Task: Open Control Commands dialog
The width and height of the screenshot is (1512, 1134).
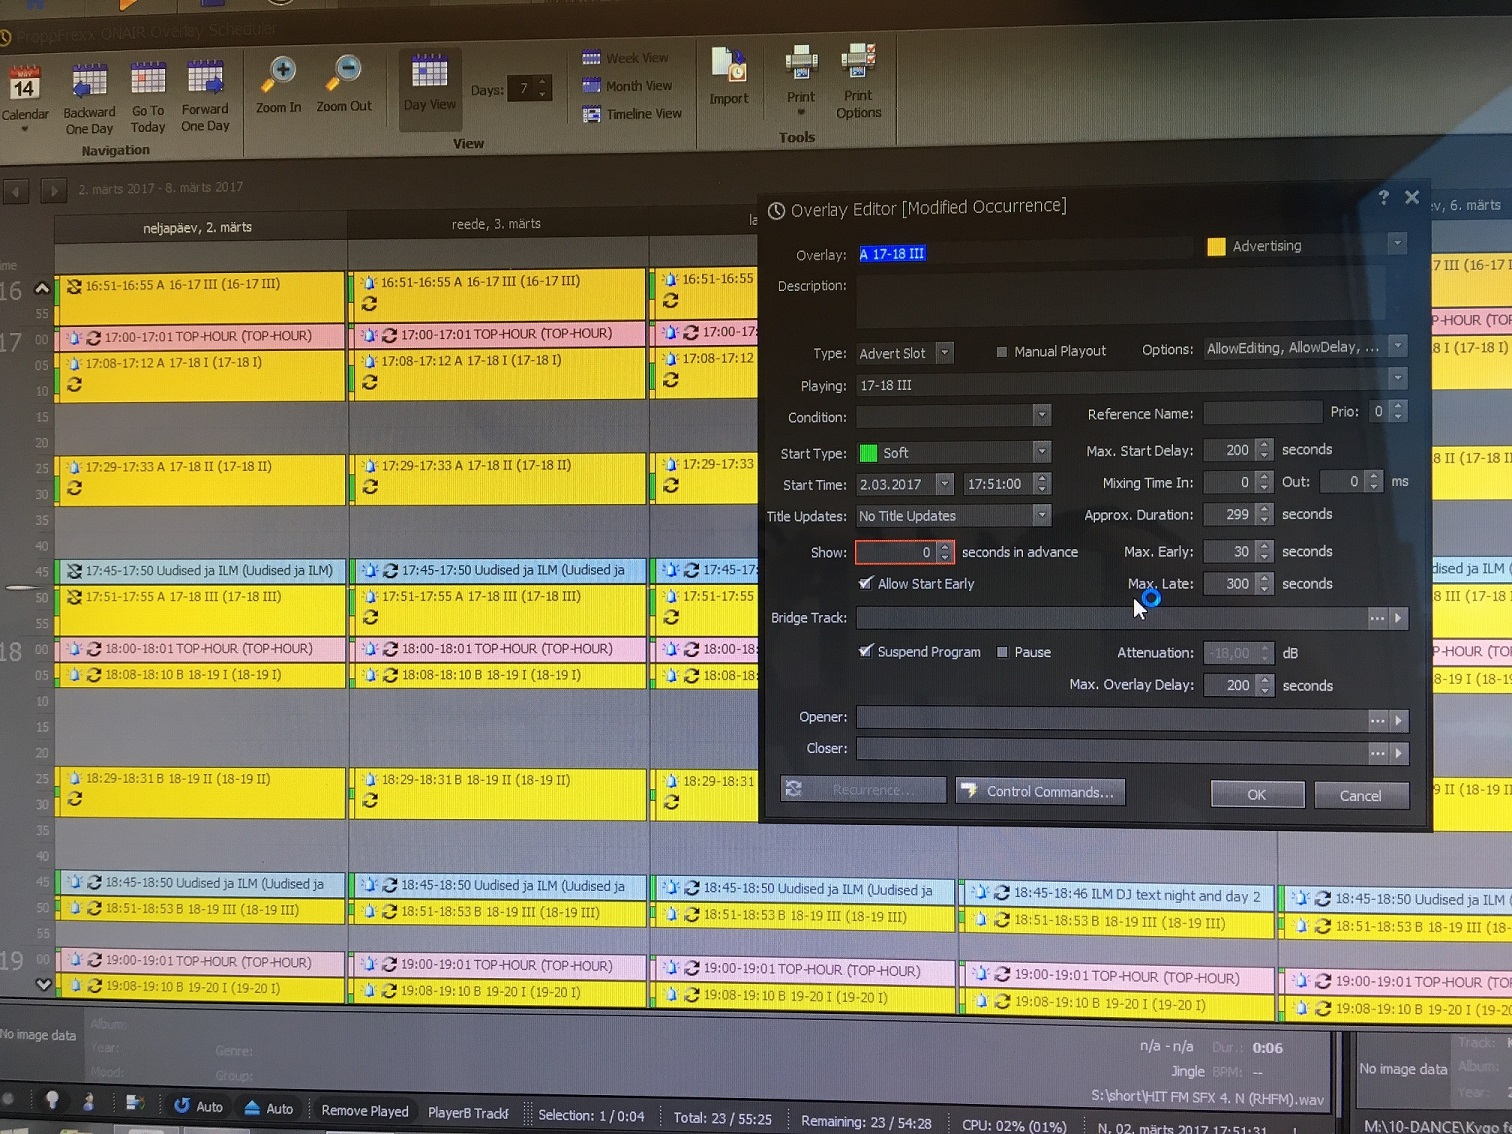Action: [1040, 791]
